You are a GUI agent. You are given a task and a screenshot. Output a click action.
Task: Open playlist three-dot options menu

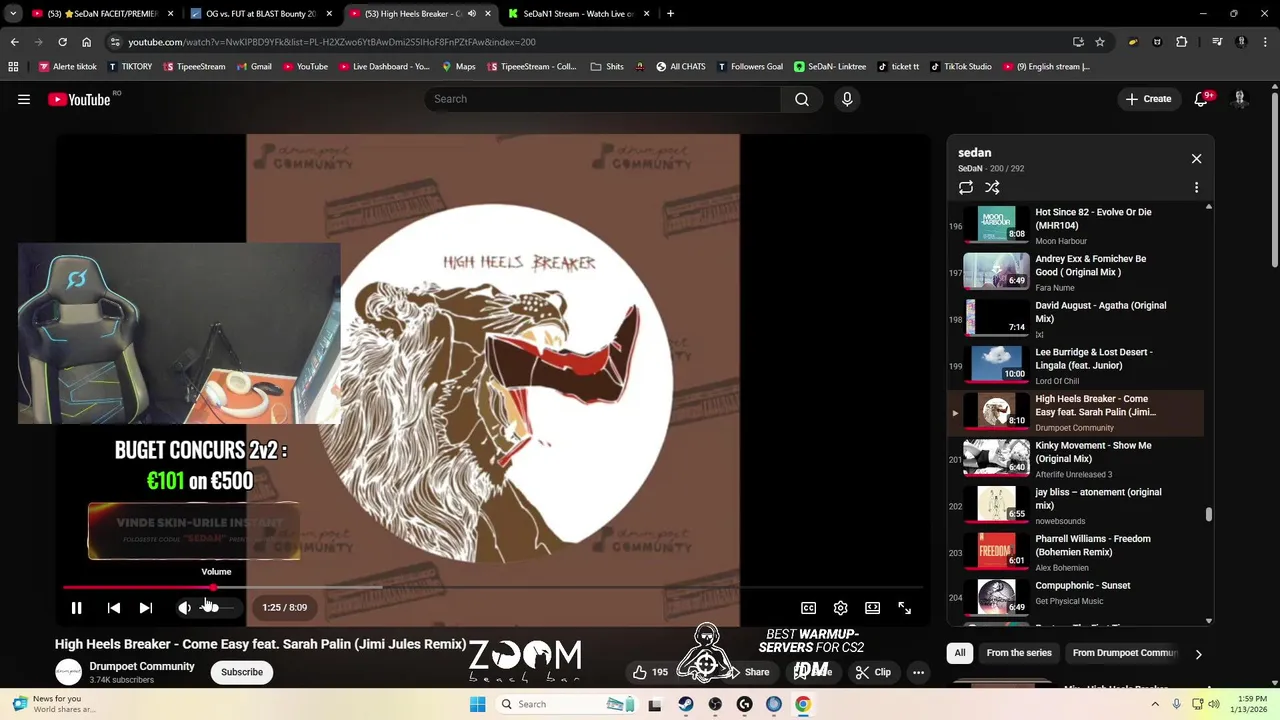tap(1196, 187)
